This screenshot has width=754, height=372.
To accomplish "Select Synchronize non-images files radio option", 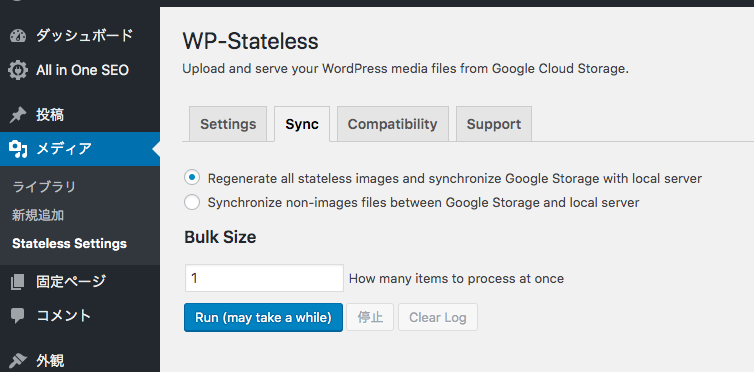I will 192,202.
